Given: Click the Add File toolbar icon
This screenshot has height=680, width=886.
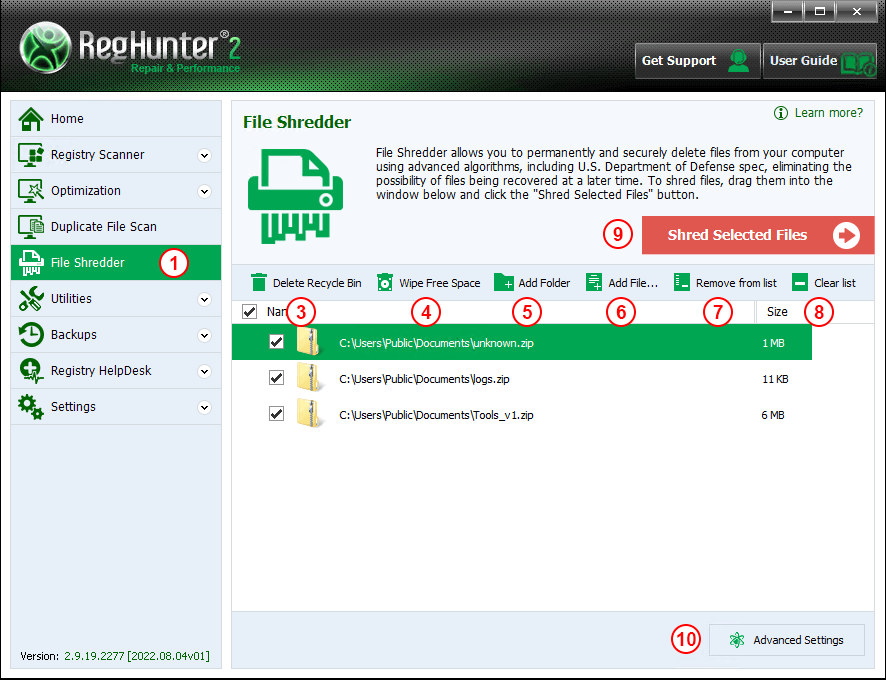Looking at the screenshot, I should click(595, 283).
